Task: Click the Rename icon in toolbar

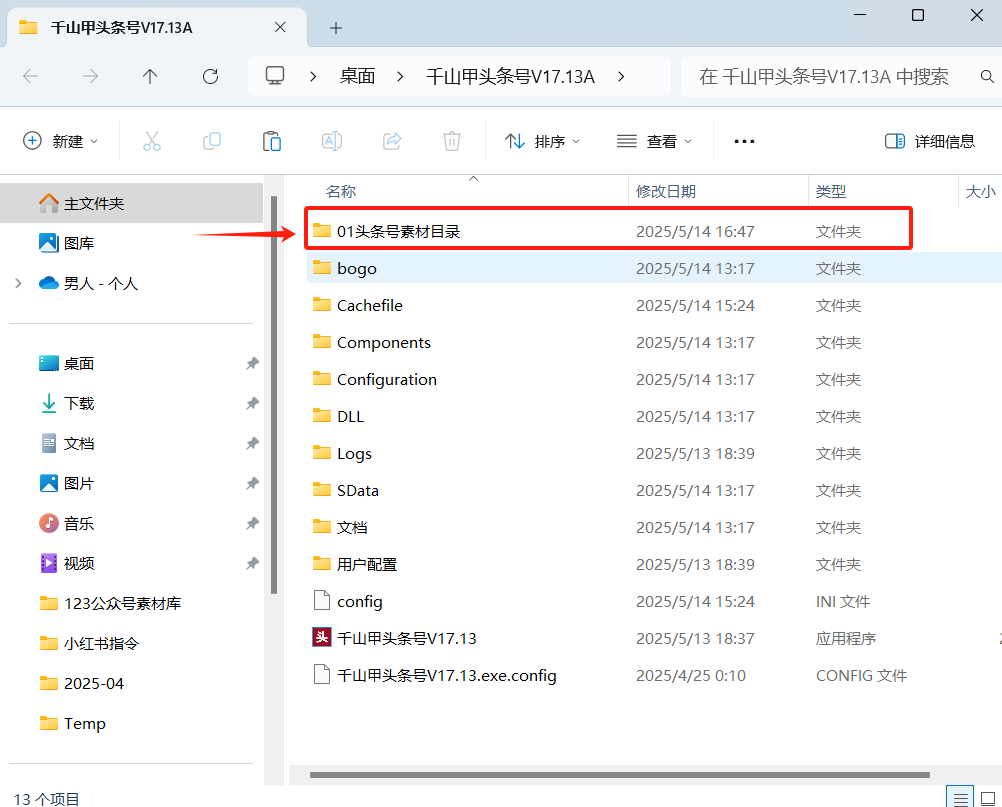Action: [332, 141]
